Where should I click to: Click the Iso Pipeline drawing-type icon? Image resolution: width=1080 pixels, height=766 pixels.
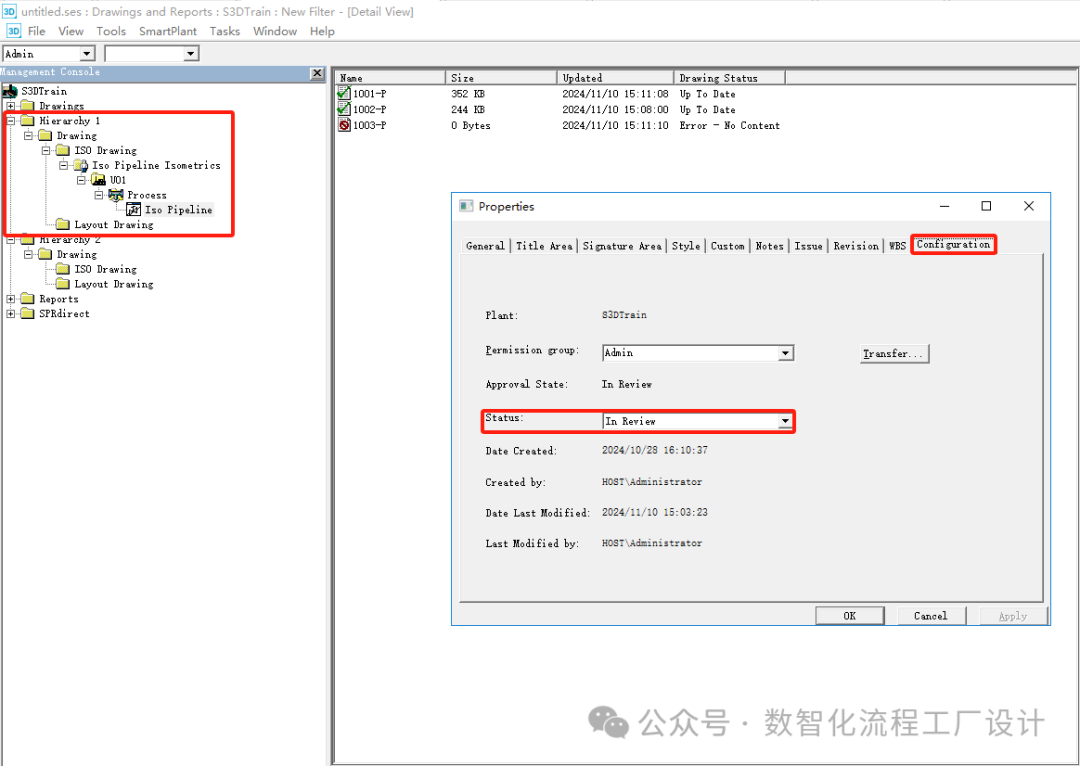tap(134, 209)
